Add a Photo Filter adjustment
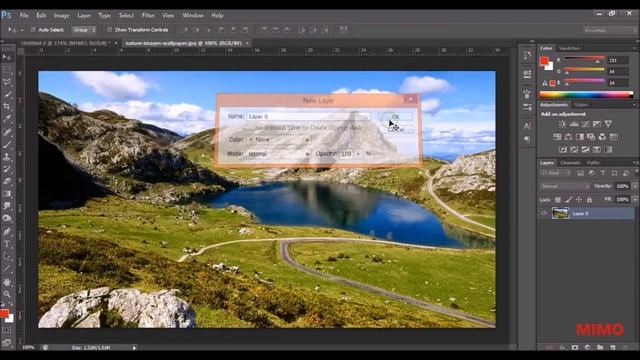The height and width of the screenshot is (360, 640). point(591,137)
